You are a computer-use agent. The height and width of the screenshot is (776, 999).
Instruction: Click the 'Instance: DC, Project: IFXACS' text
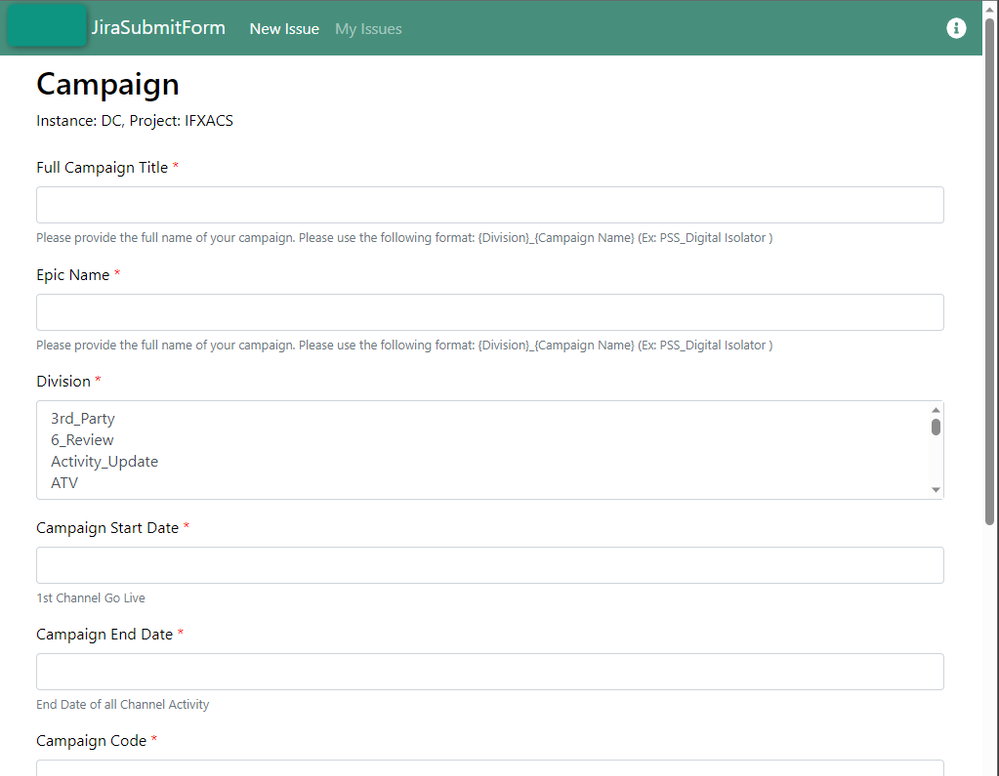pyautogui.click(x=134, y=121)
